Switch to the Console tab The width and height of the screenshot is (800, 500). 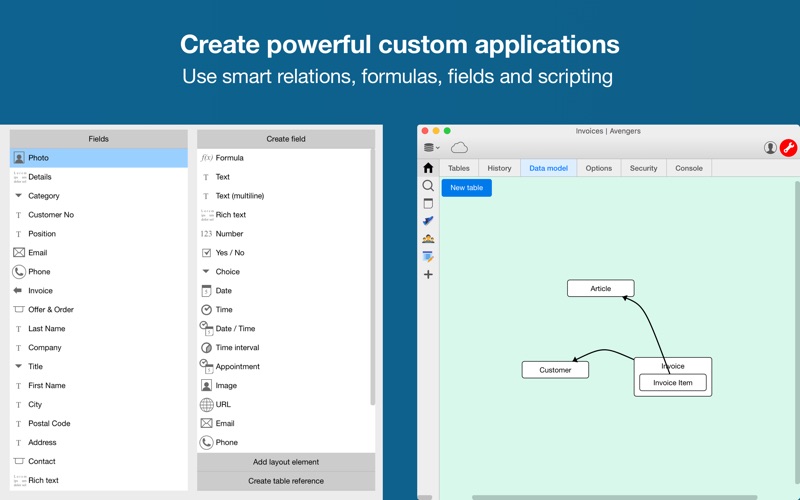689,168
